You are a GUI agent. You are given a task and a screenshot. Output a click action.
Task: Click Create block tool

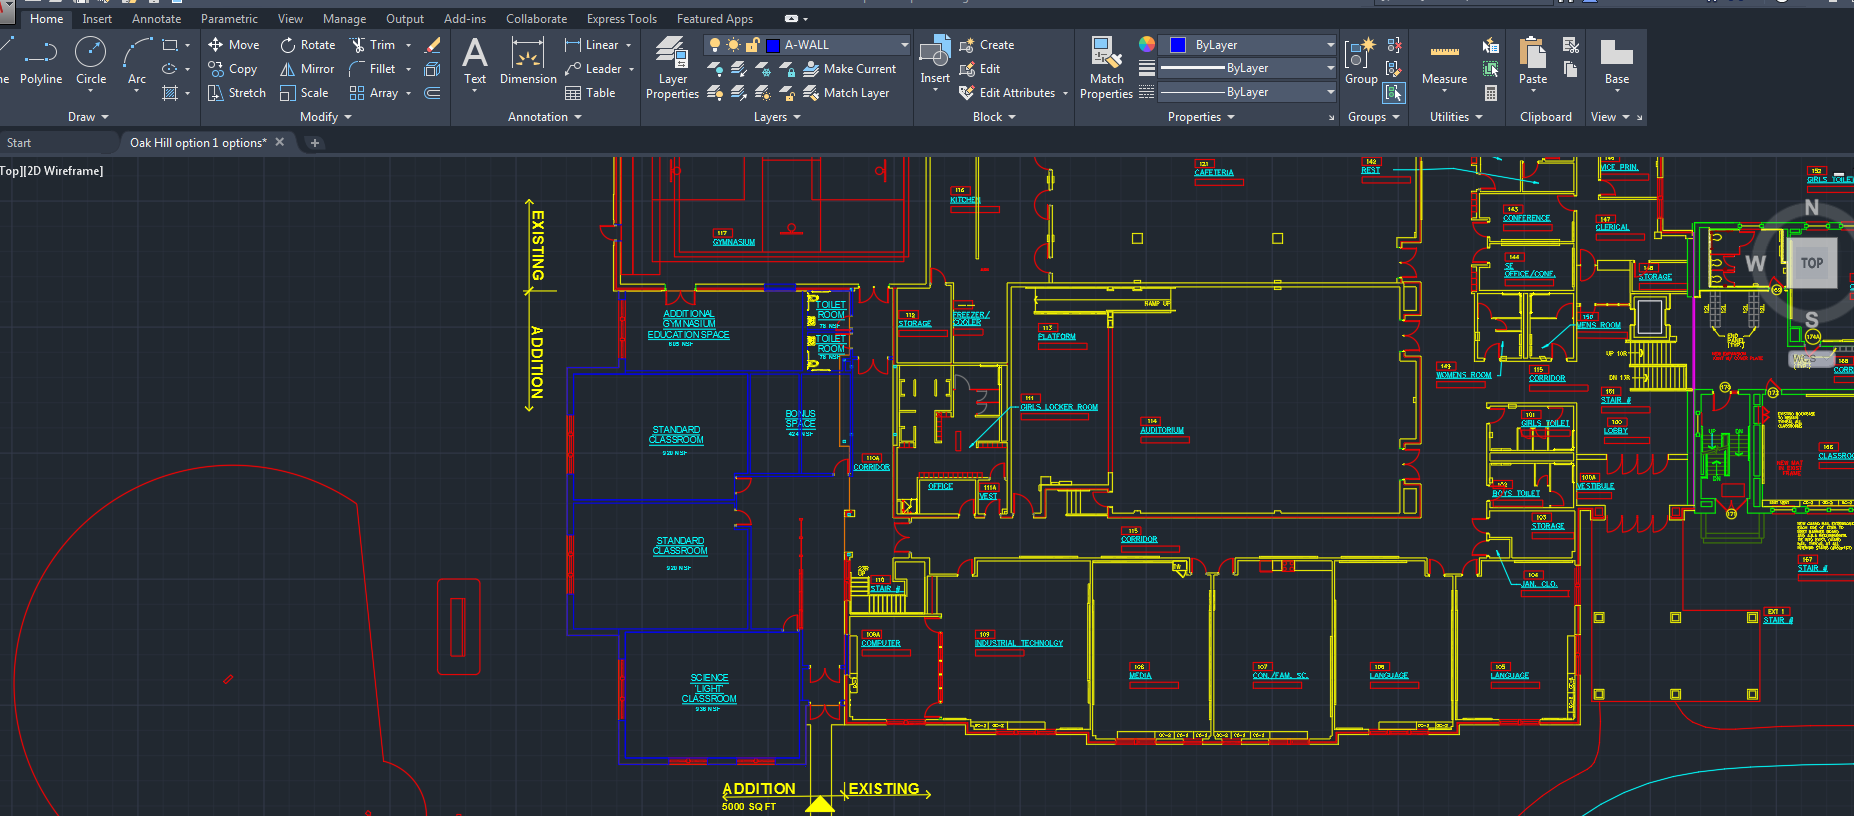(986, 45)
